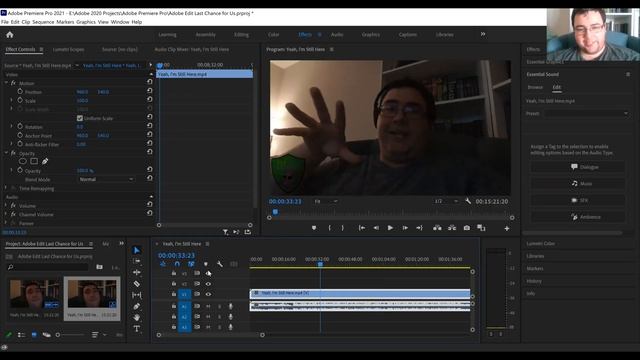Viewport: 640px width, 360px height.
Task: Toggle animation stopwatch for Position
Action: [20, 91]
